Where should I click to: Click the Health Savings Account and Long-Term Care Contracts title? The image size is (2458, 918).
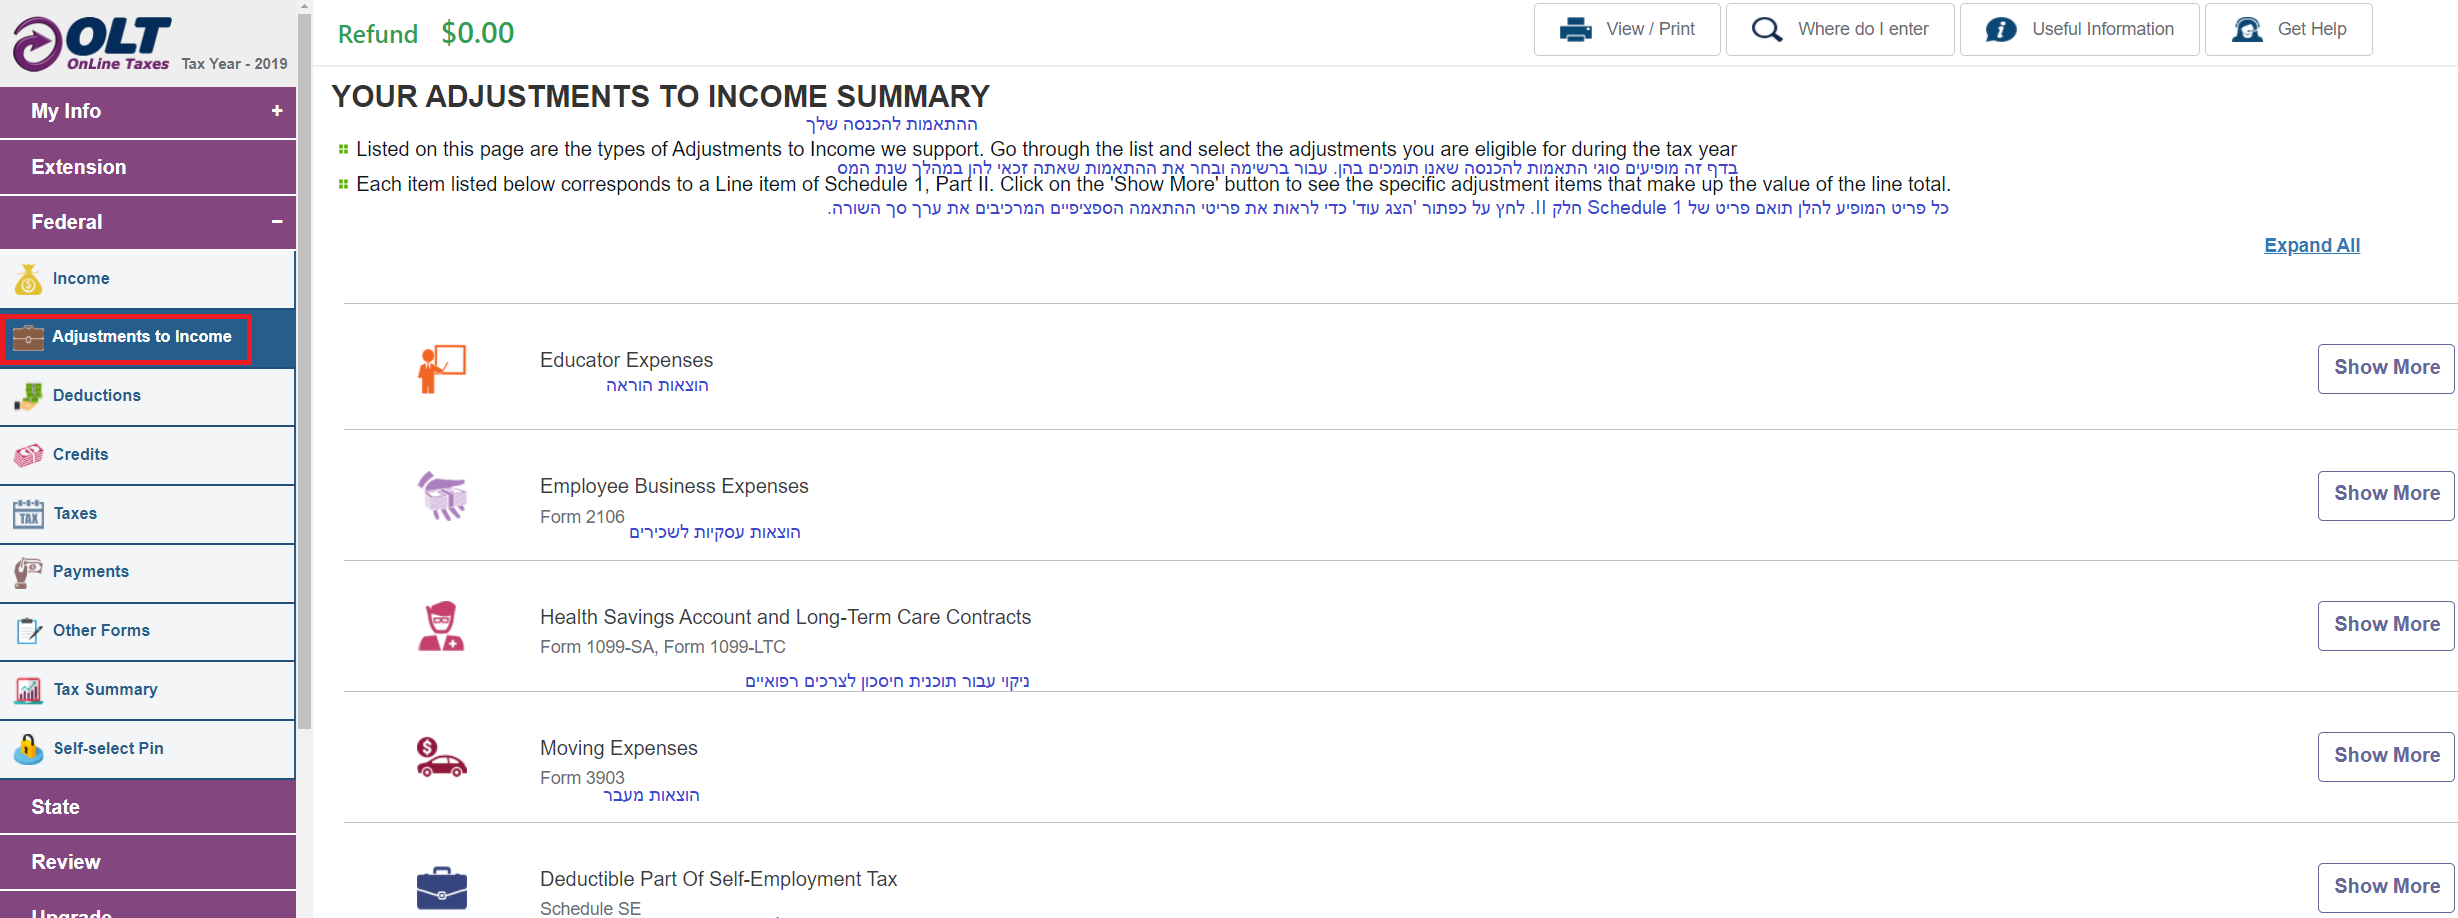[x=785, y=617]
